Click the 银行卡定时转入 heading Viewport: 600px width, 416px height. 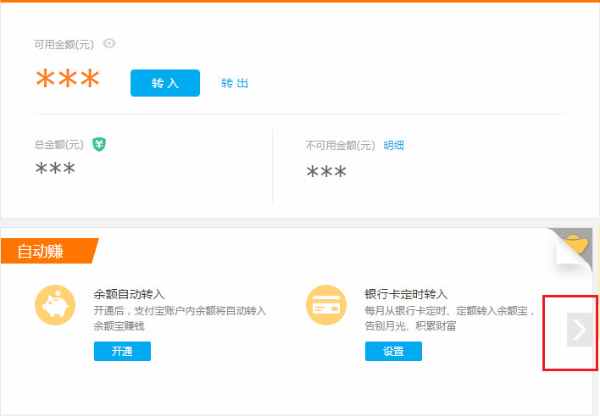pyautogui.click(x=406, y=295)
